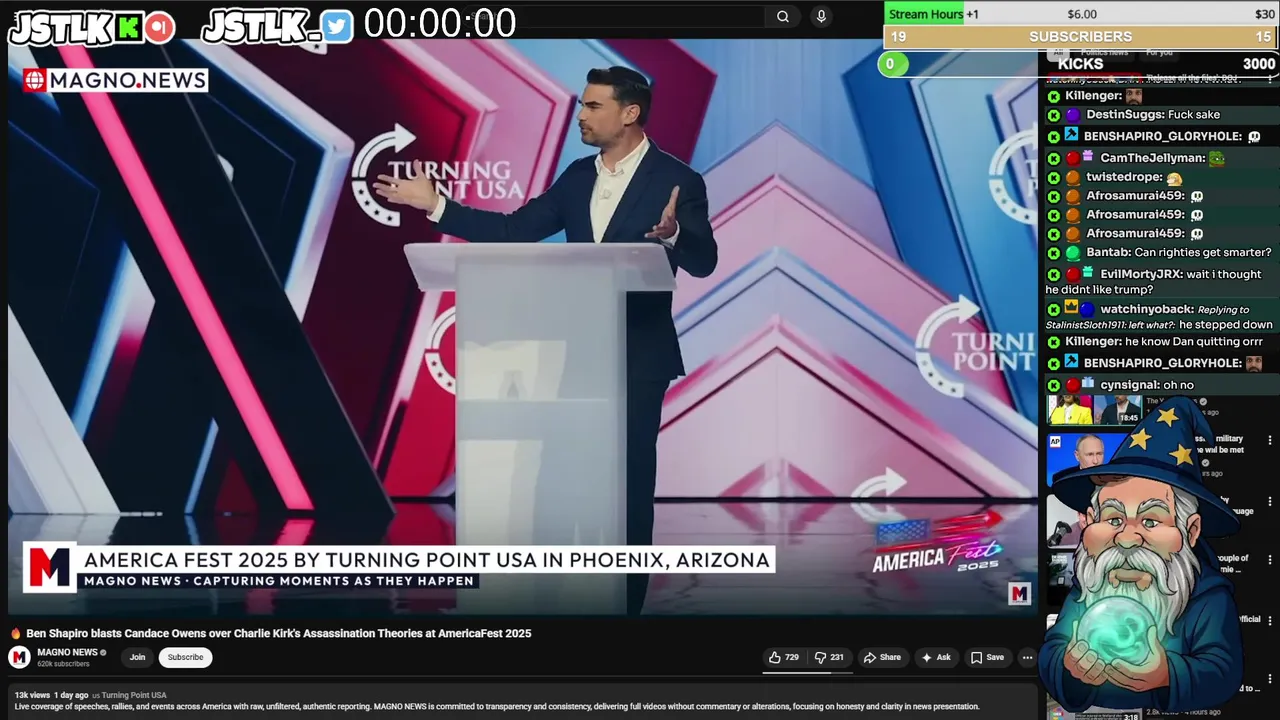Viewport: 1280px width, 720px height.
Task: Click the orange badge beside twistedrope
Action: click(x=1072, y=177)
